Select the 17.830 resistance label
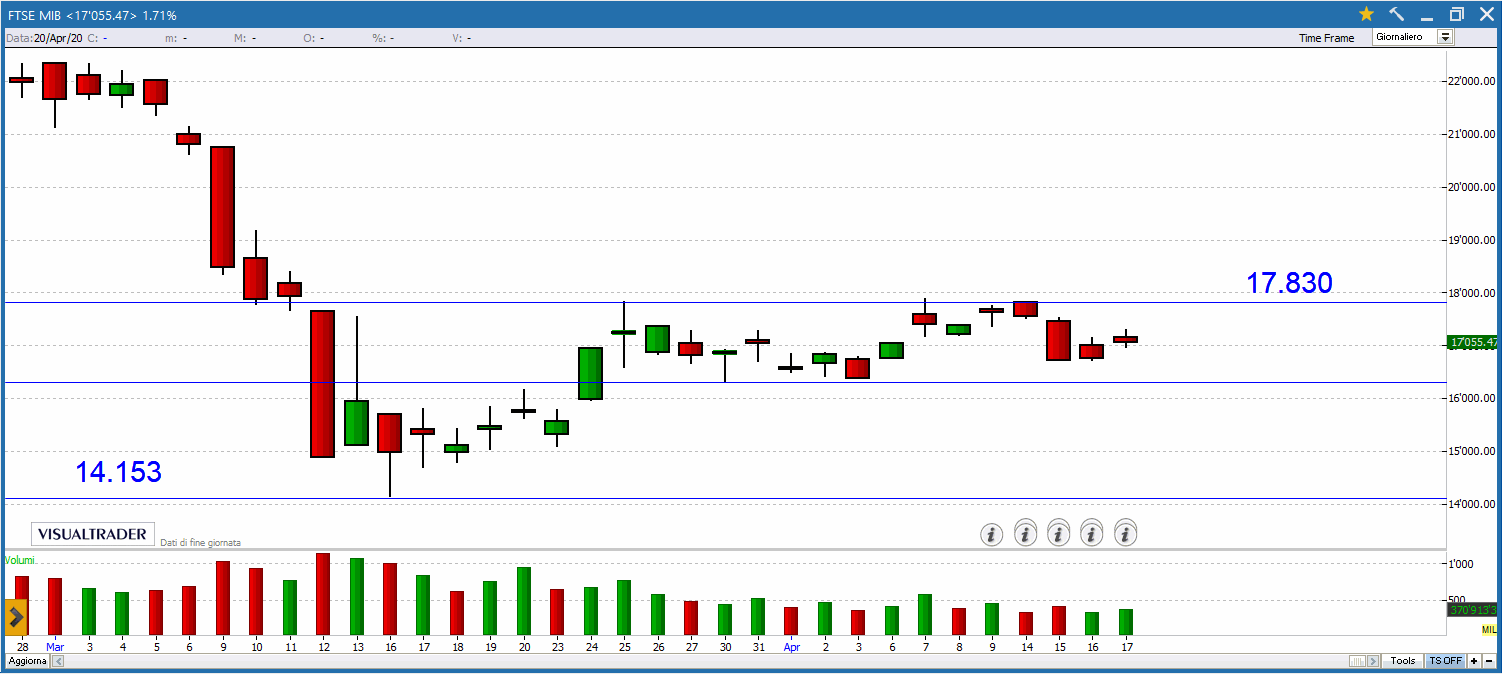 tap(1289, 283)
